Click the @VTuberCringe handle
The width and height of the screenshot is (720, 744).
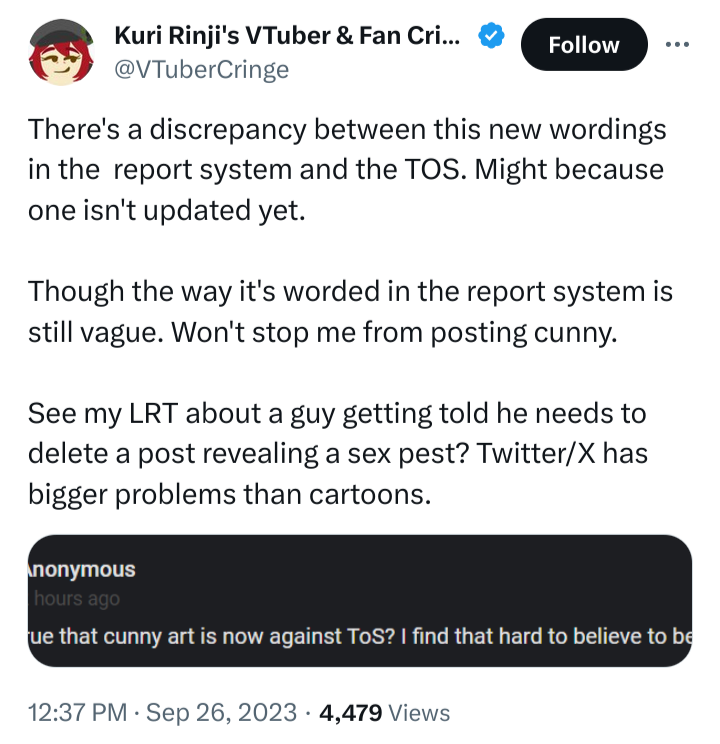click(202, 69)
